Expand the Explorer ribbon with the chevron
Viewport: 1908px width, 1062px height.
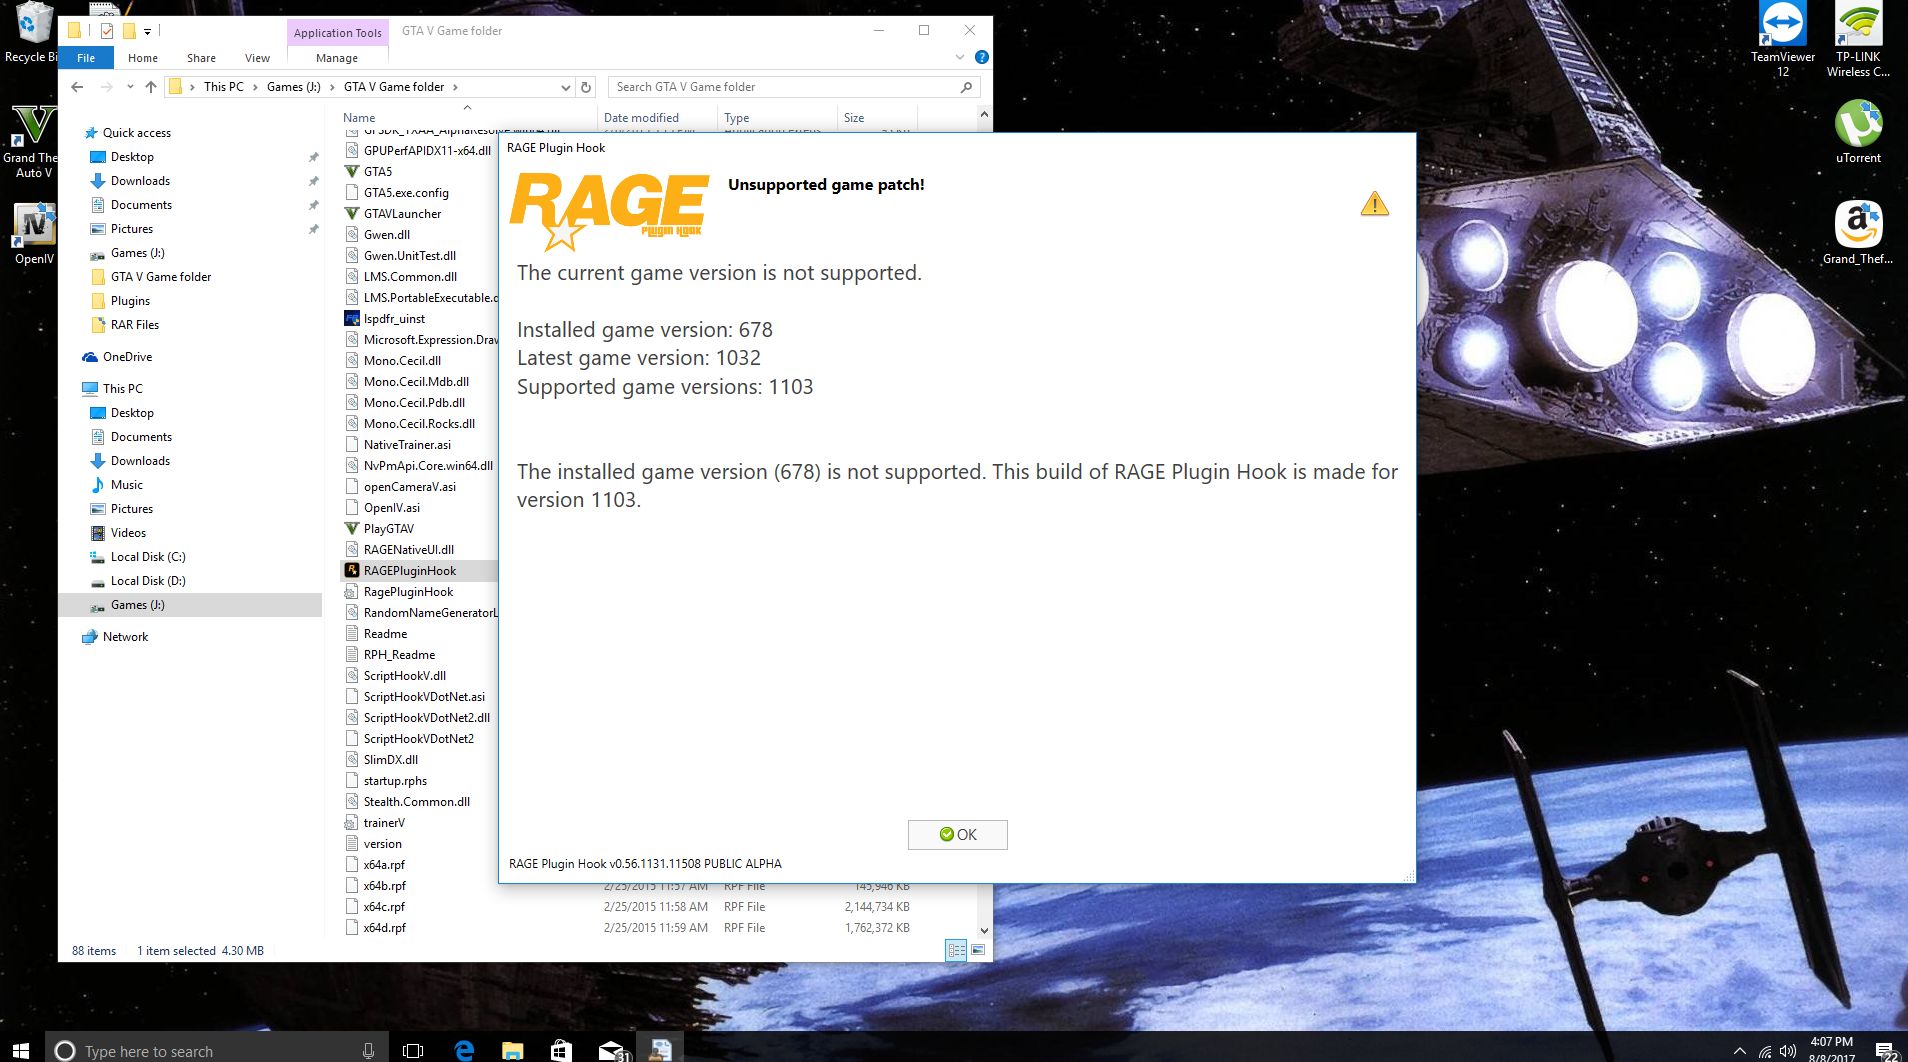(x=960, y=58)
